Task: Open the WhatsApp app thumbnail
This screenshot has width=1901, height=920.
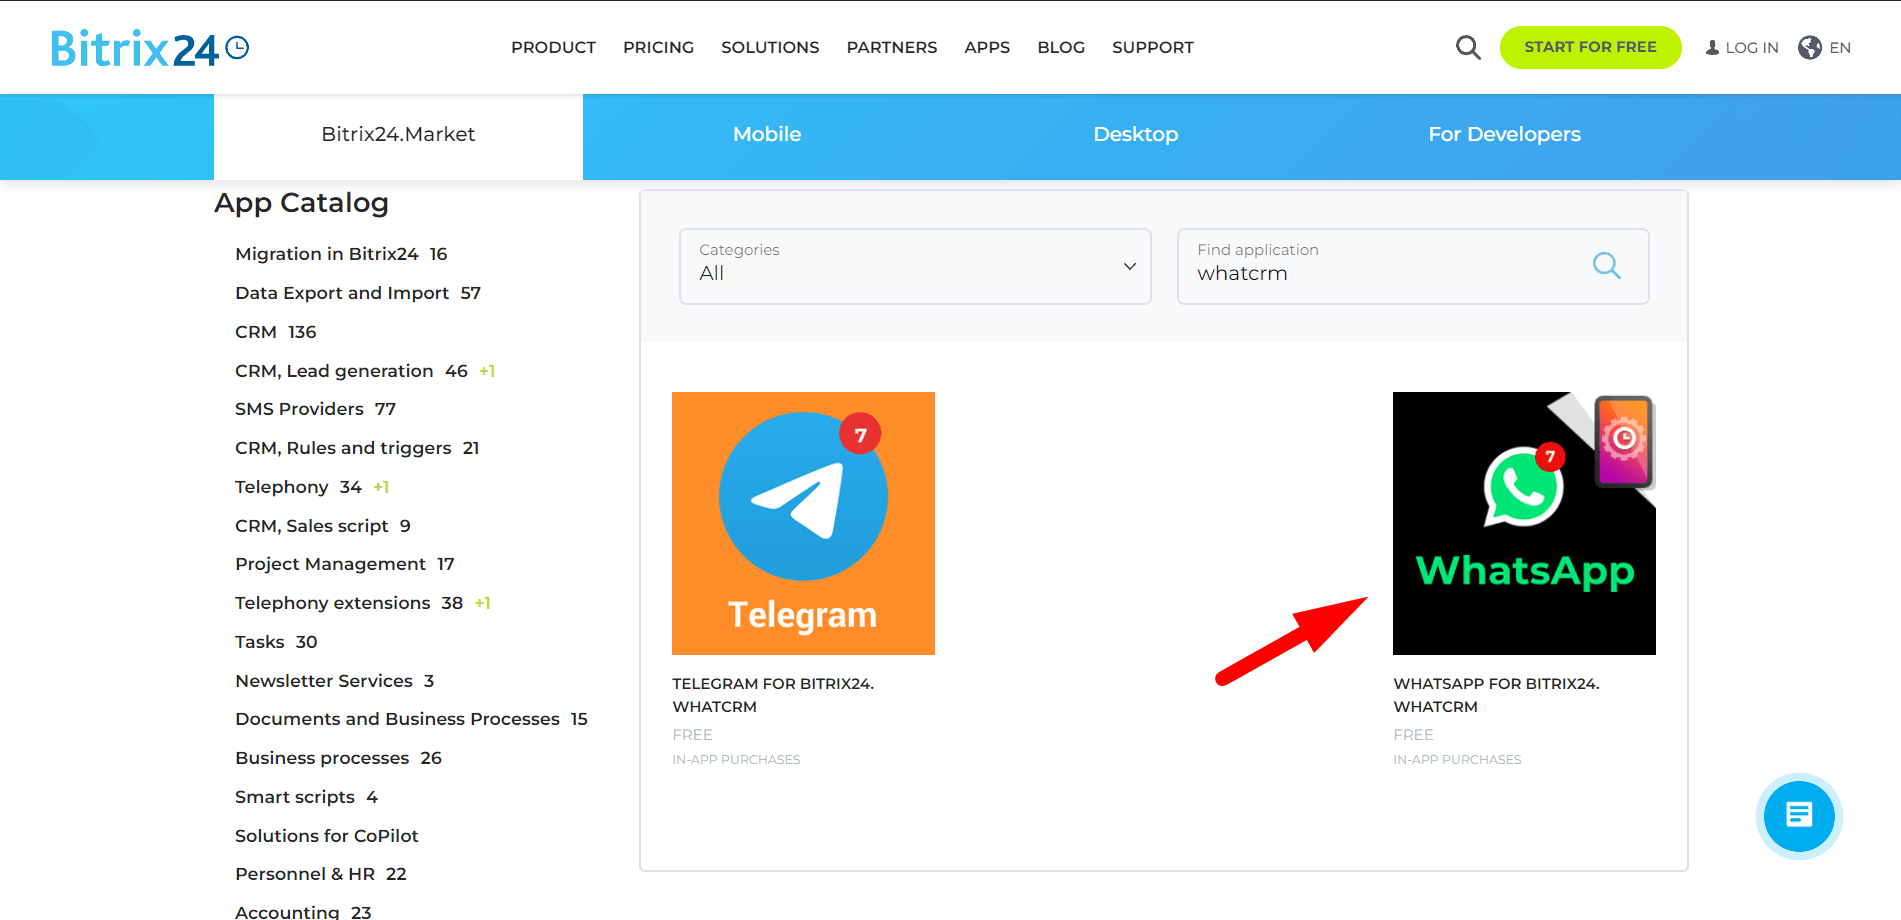Action: click(x=1523, y=523)
